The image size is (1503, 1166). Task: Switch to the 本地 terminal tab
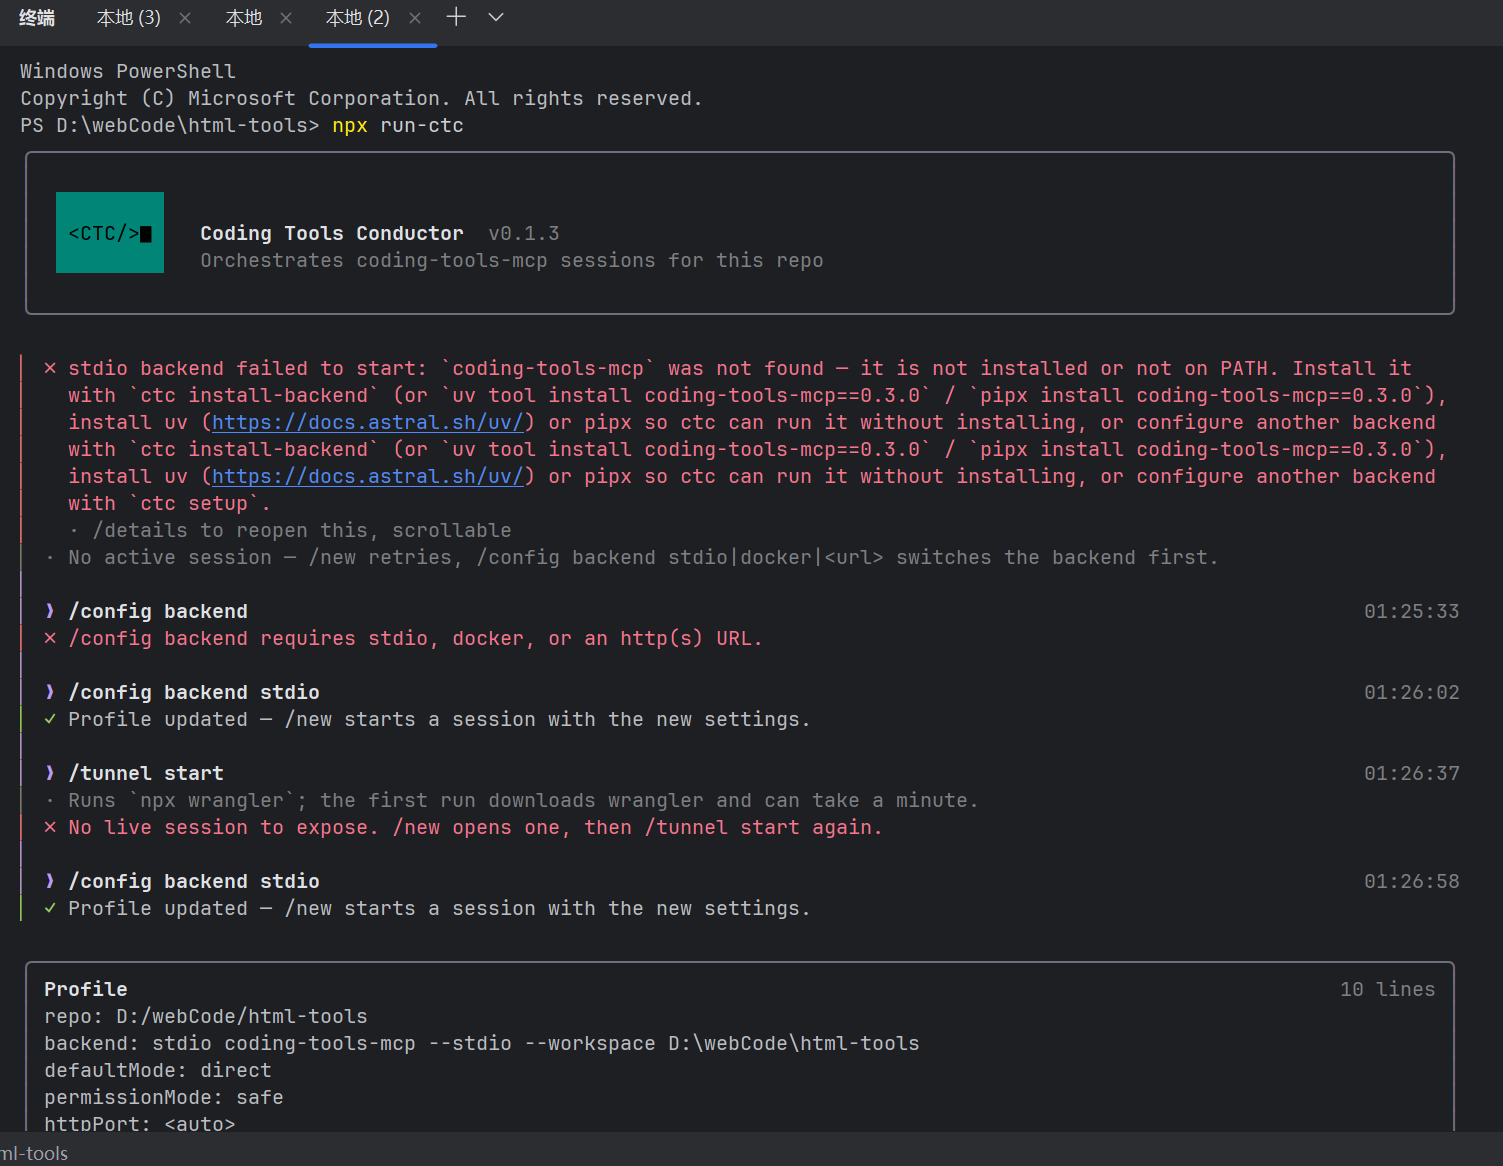pyautogui.click(x=244, y=18)
